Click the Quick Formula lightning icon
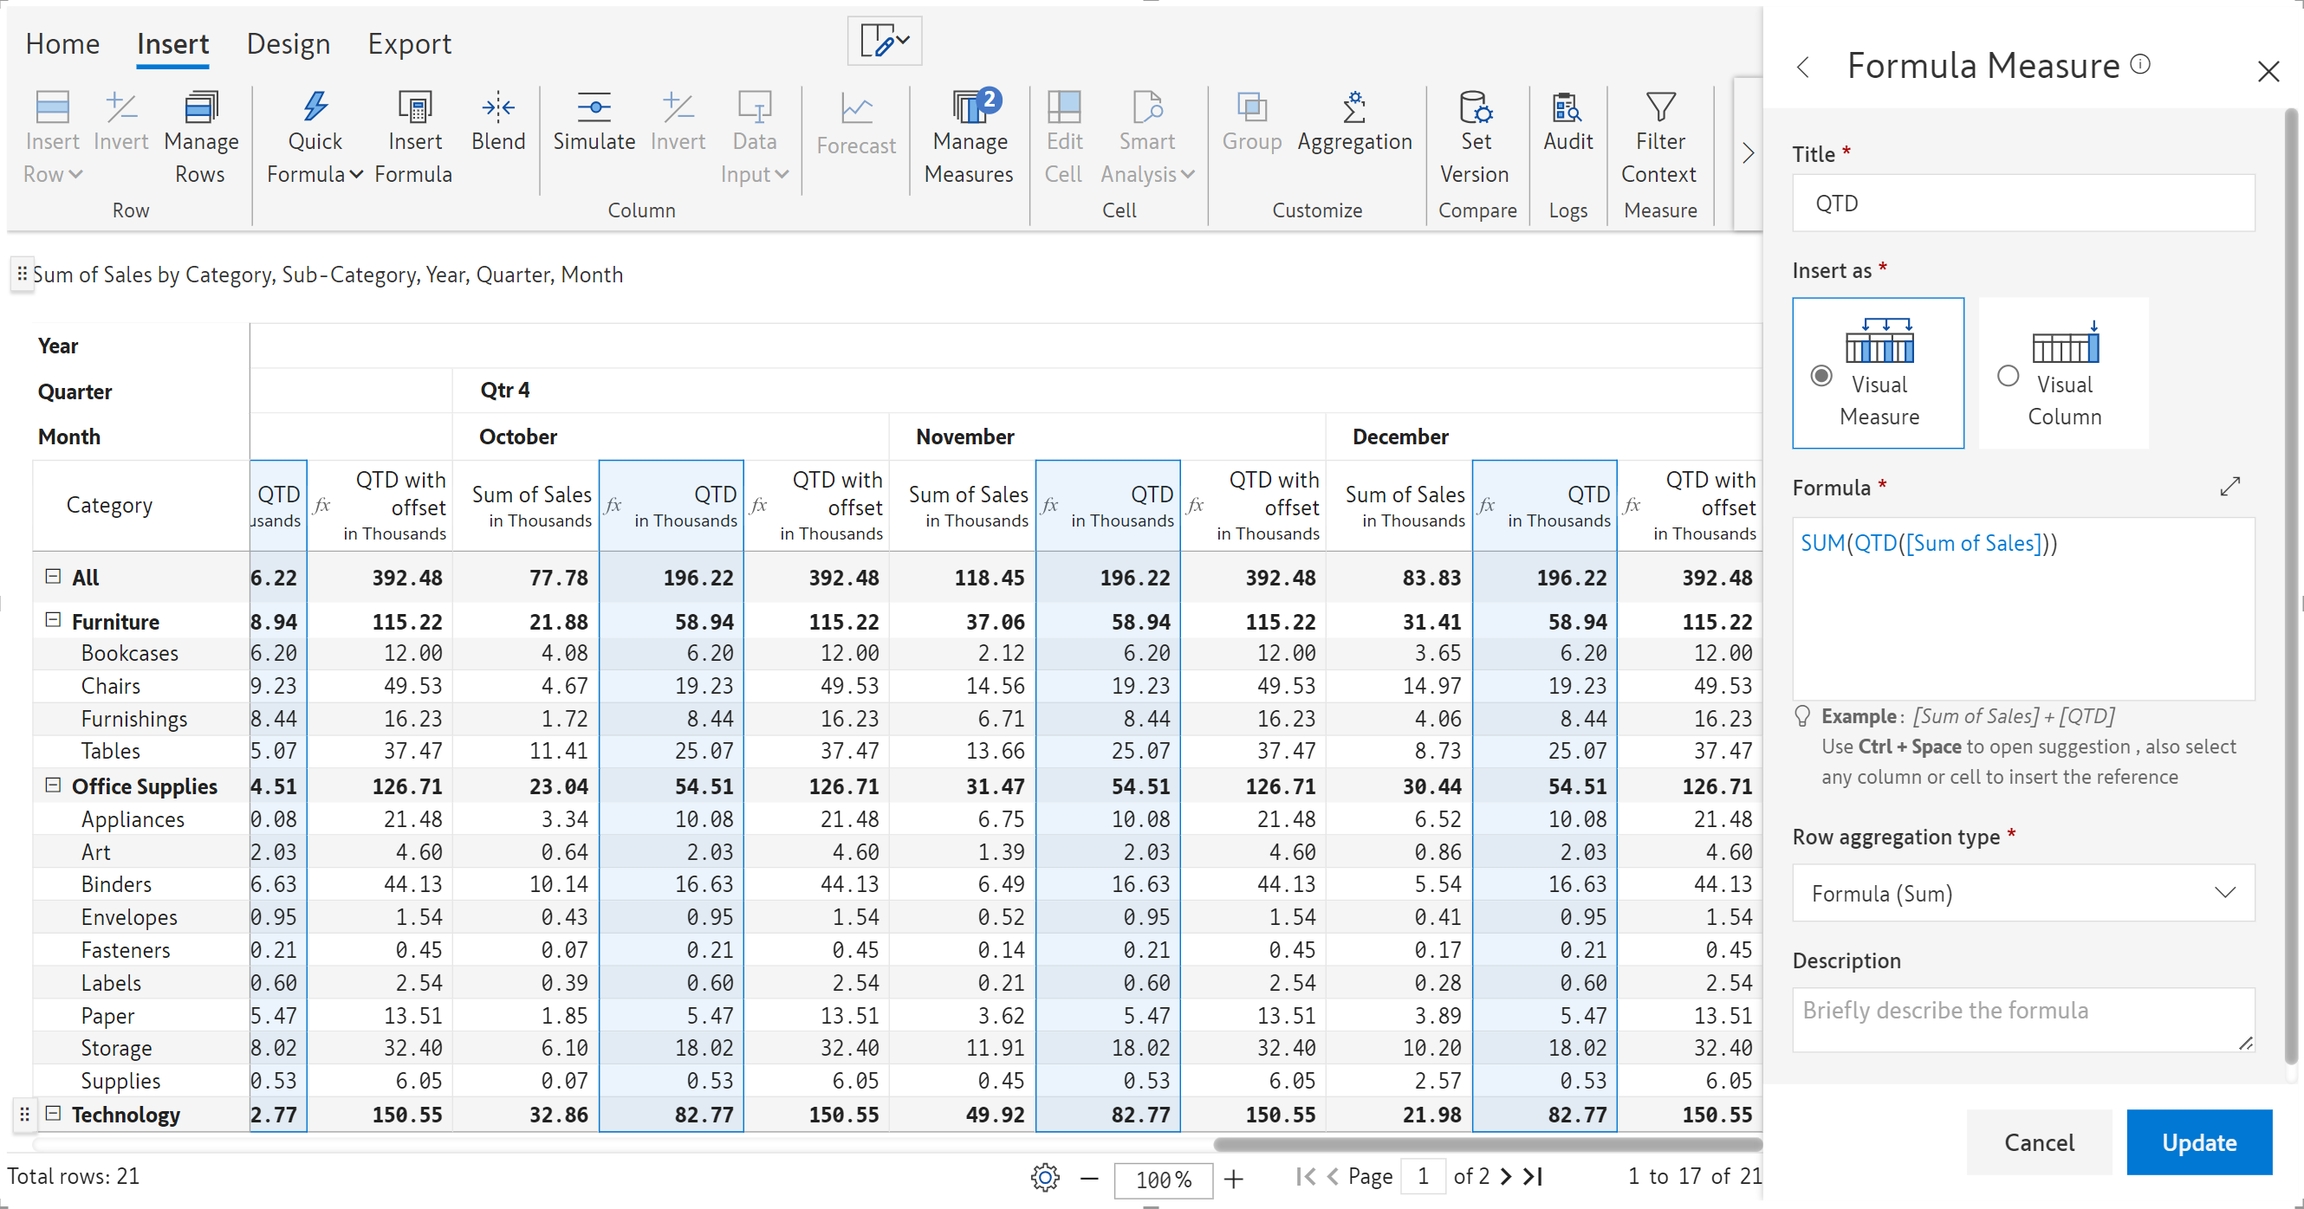This screenshot has width=2304, height=1209. 315,107
